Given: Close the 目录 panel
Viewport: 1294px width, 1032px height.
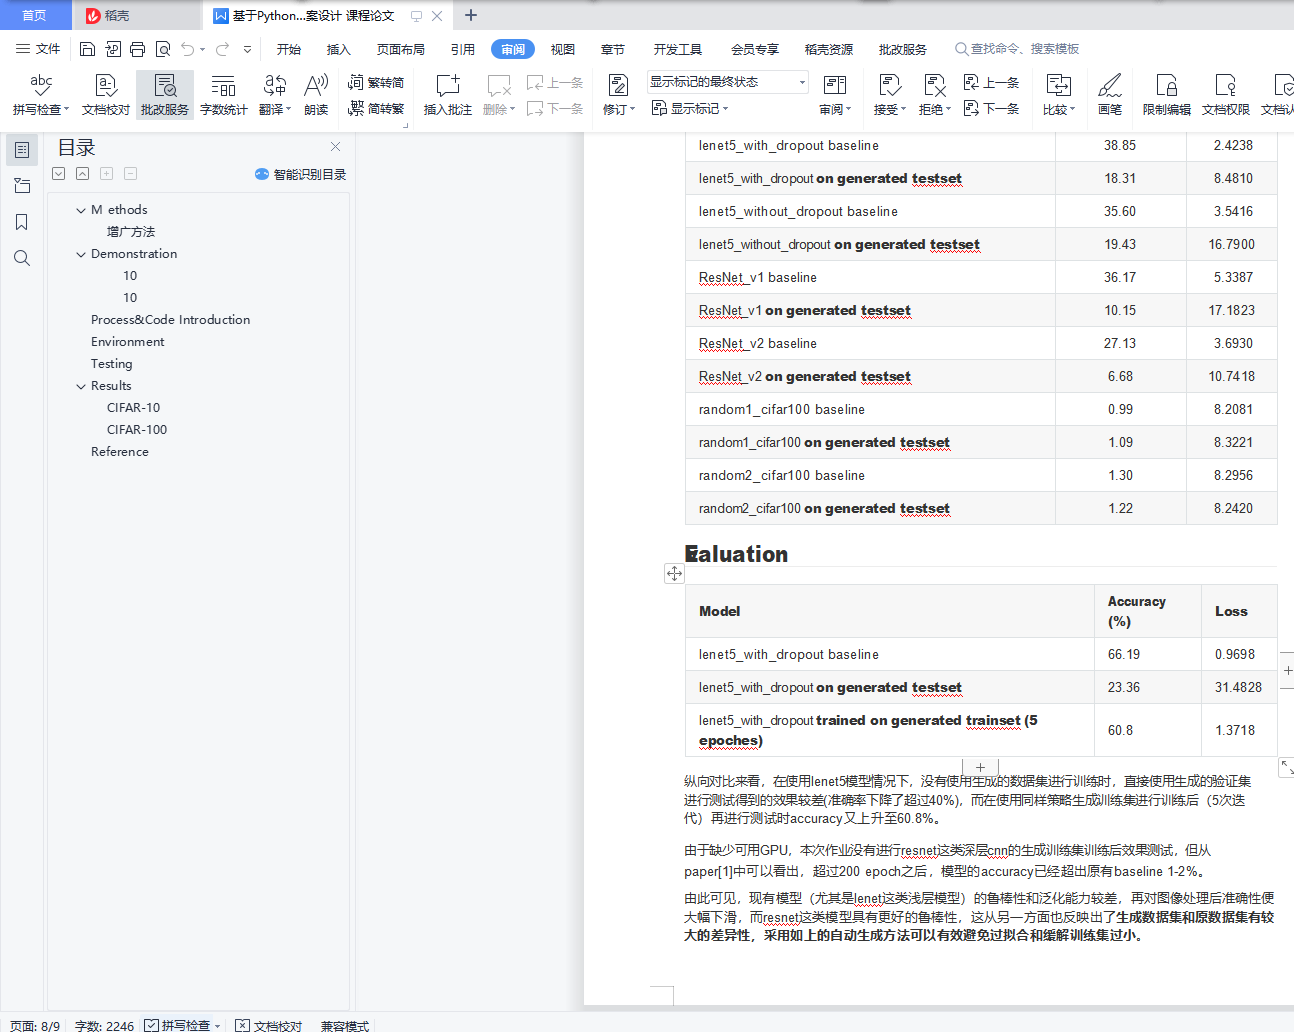Looking at the screenshot, I should pyautogui.click(x=336, y=147).
